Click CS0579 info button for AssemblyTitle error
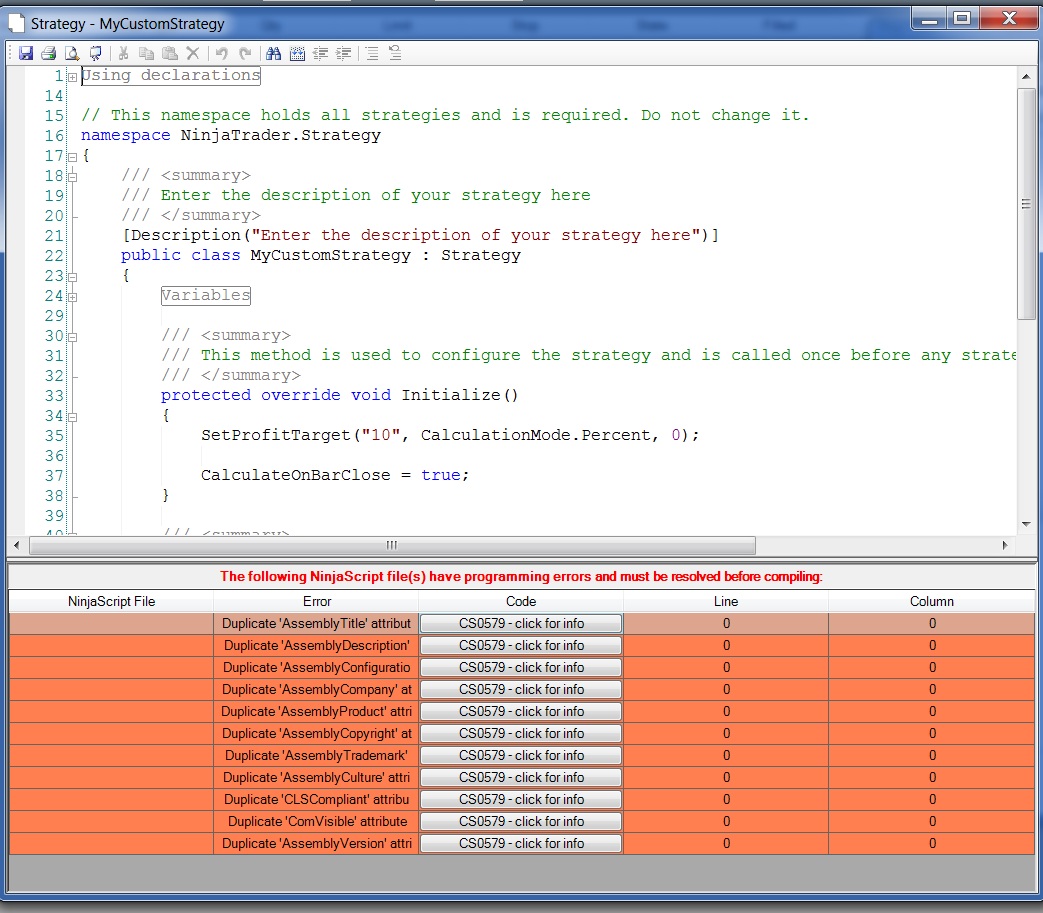This screenshot has height=913, width=1043. [521, 623]
